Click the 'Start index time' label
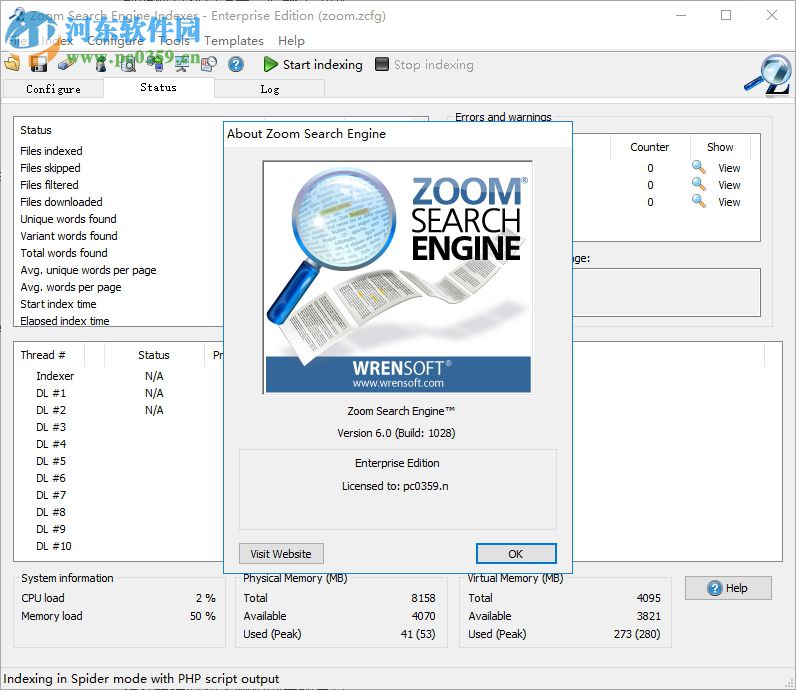Viewport: 796px width, 690px height. coord(58,304)
